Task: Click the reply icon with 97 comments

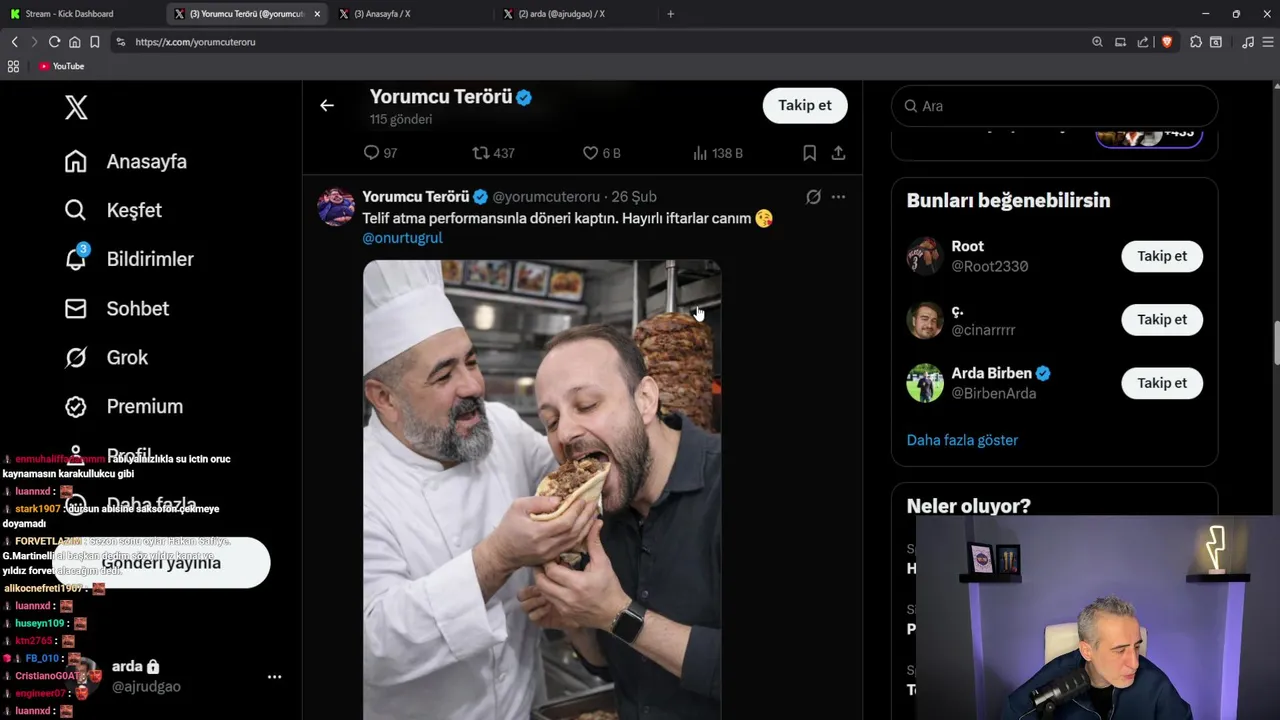Action: pos(371,153)
